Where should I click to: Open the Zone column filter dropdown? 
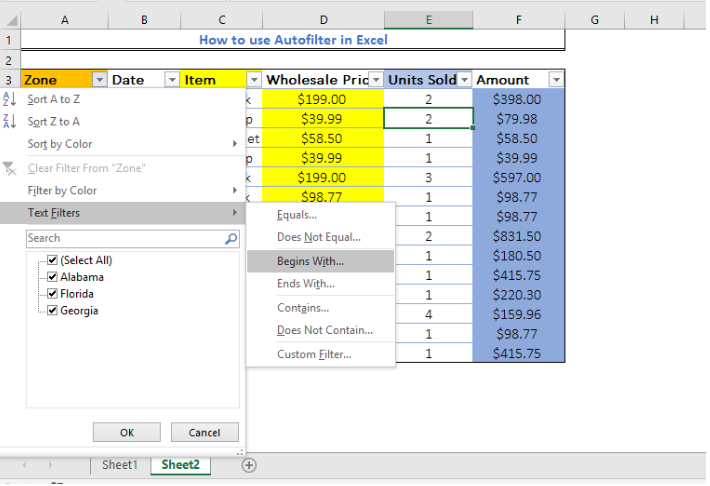click(x=100, y=80)
